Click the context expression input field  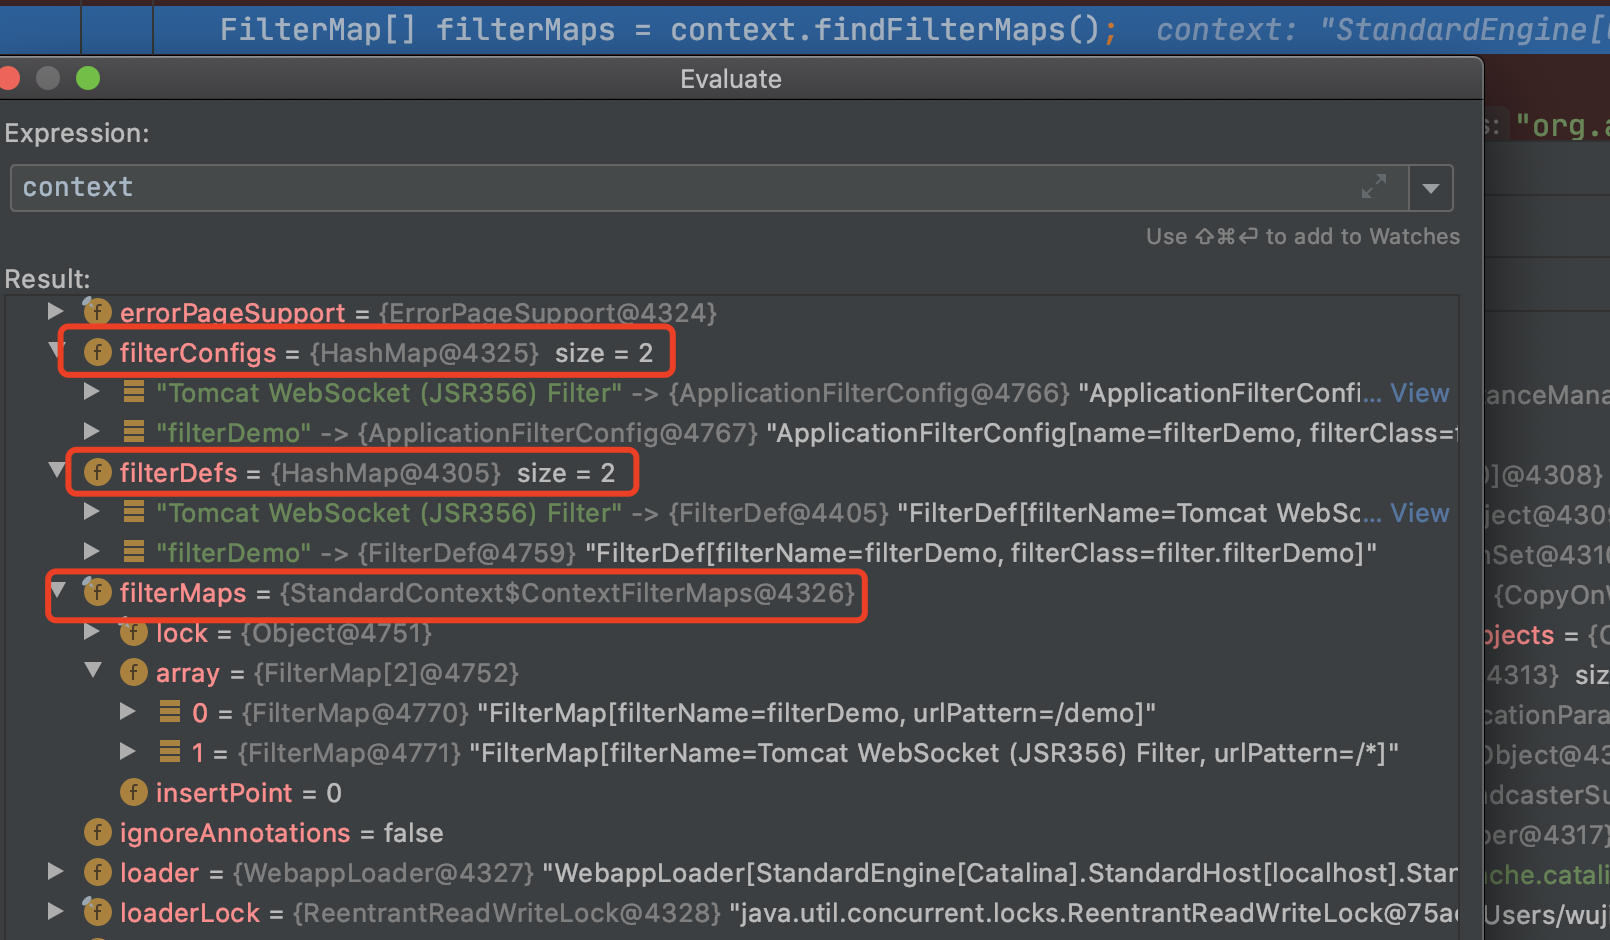(680, 188)
